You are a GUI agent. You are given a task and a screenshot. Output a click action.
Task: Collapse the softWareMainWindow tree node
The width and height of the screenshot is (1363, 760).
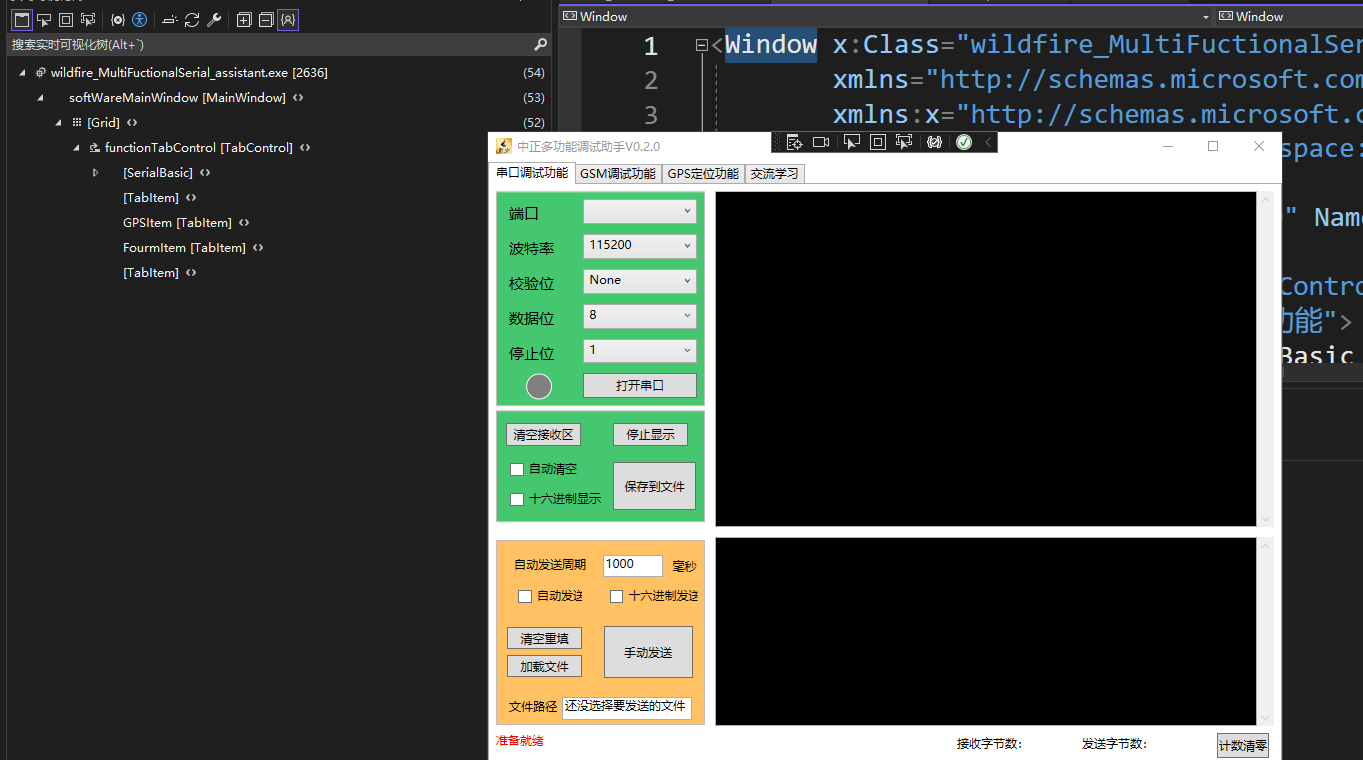40,98
